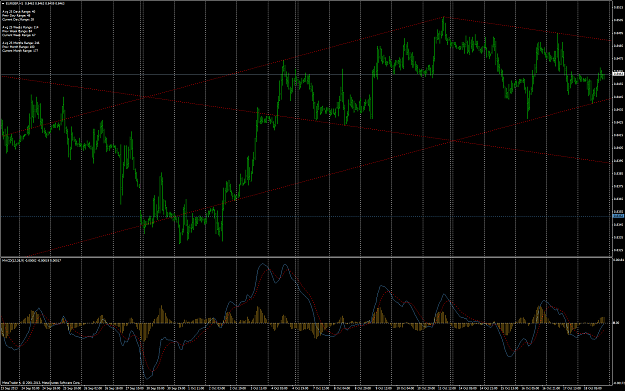Select the 'Prev Month Range' line
Viewport: 625px width, 391px height.
(18, 47)
